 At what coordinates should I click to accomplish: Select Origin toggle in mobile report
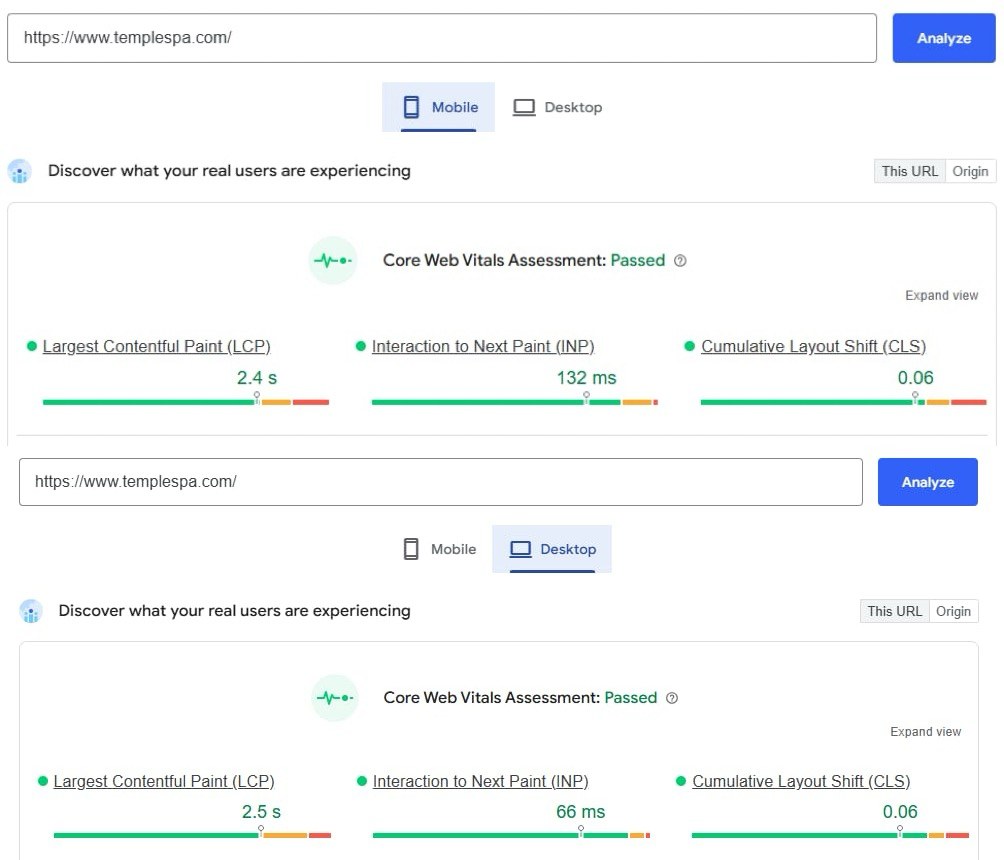[970, 171]
